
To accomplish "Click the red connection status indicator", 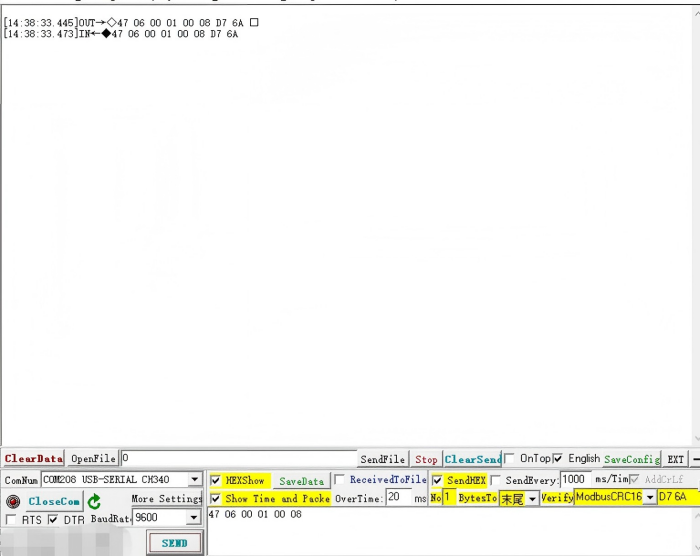I will pos(13,501).
